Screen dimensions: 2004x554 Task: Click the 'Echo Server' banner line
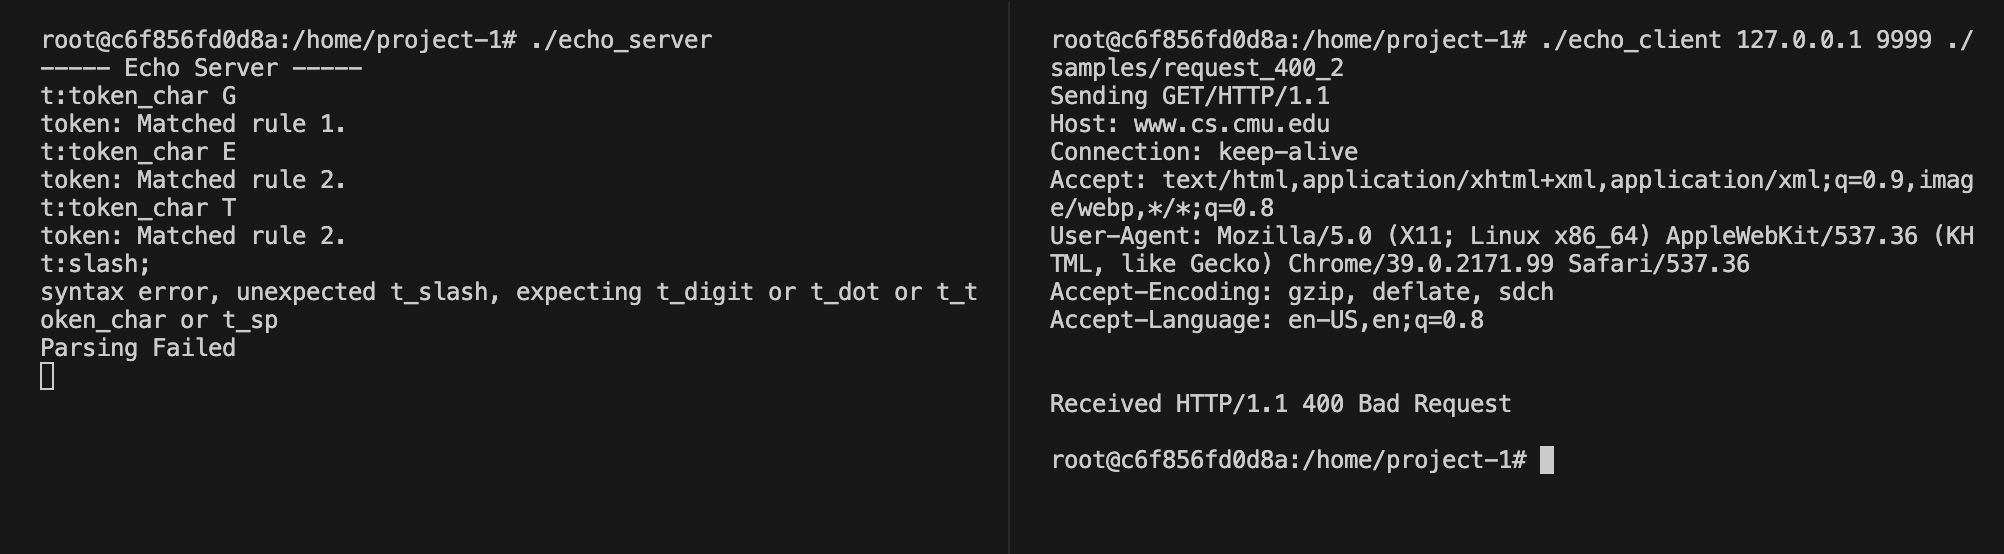201,68
